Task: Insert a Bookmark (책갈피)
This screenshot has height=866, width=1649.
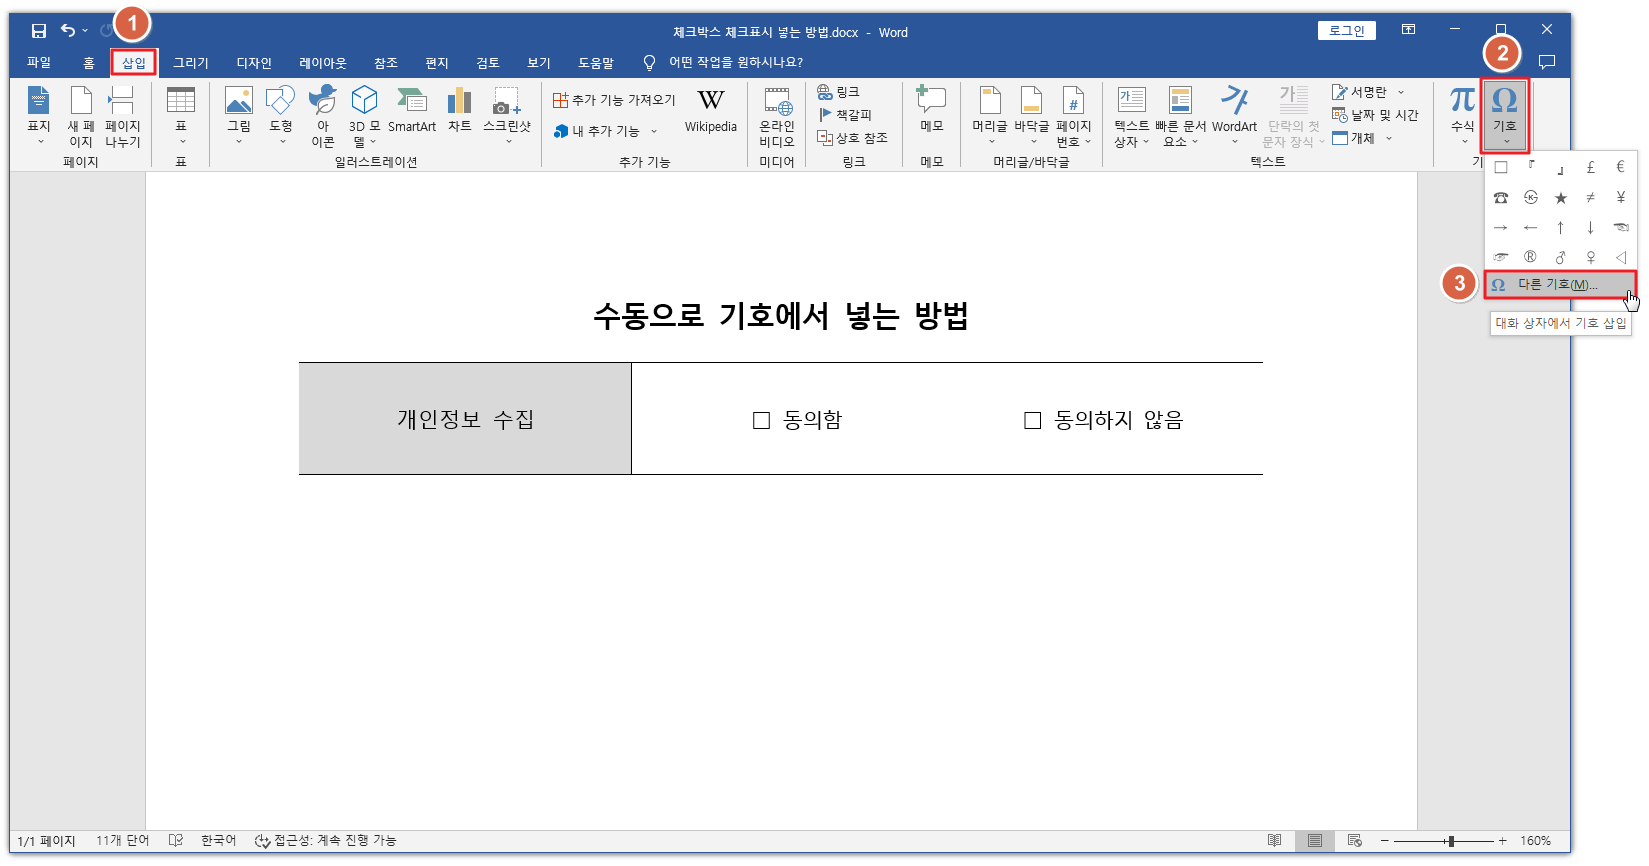Action: click(x=845, y=115)
